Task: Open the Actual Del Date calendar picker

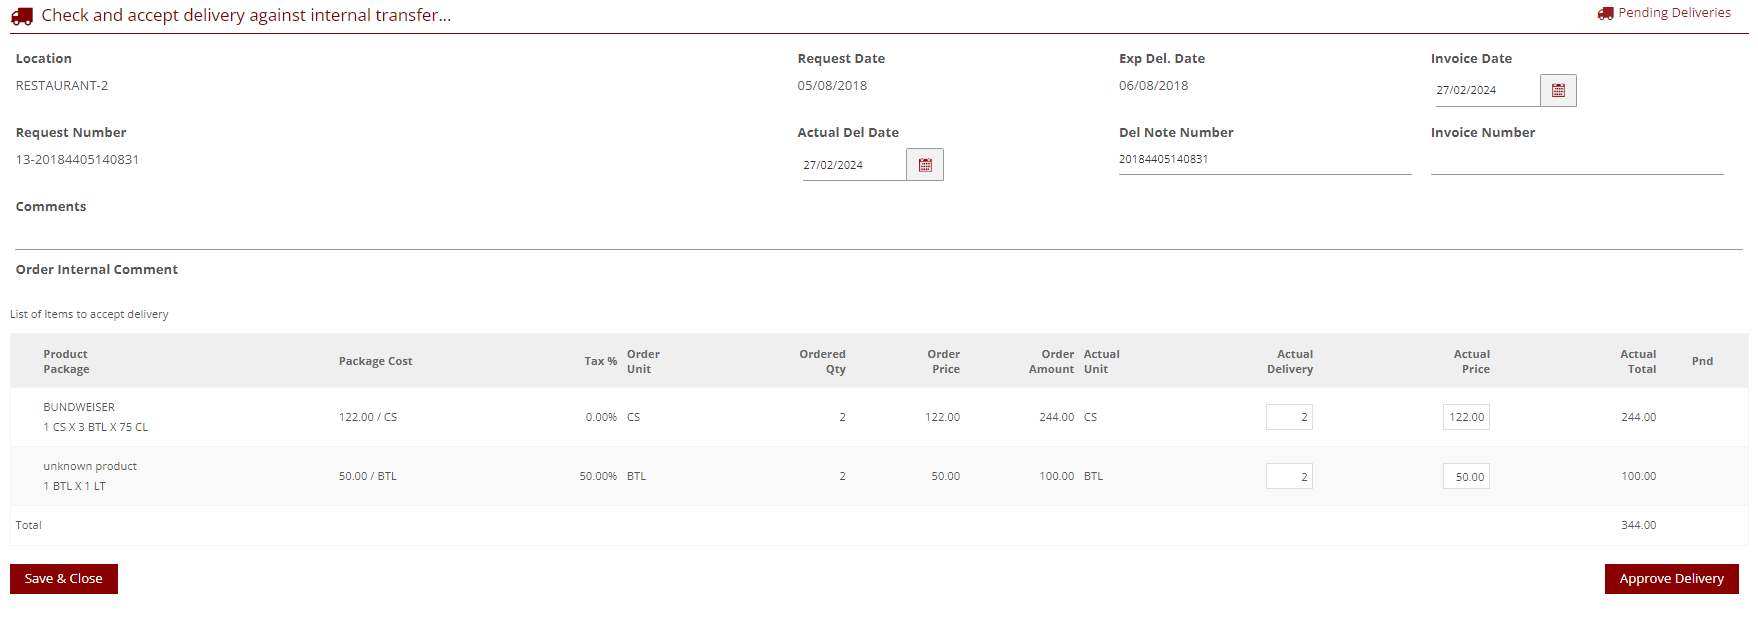Action: [925, 165]
